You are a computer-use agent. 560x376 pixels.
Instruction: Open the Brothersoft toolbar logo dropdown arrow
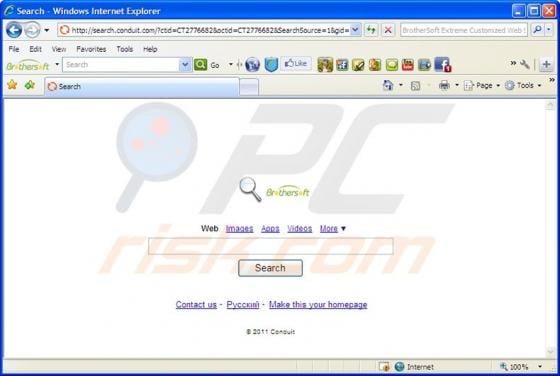pos(57,65)
